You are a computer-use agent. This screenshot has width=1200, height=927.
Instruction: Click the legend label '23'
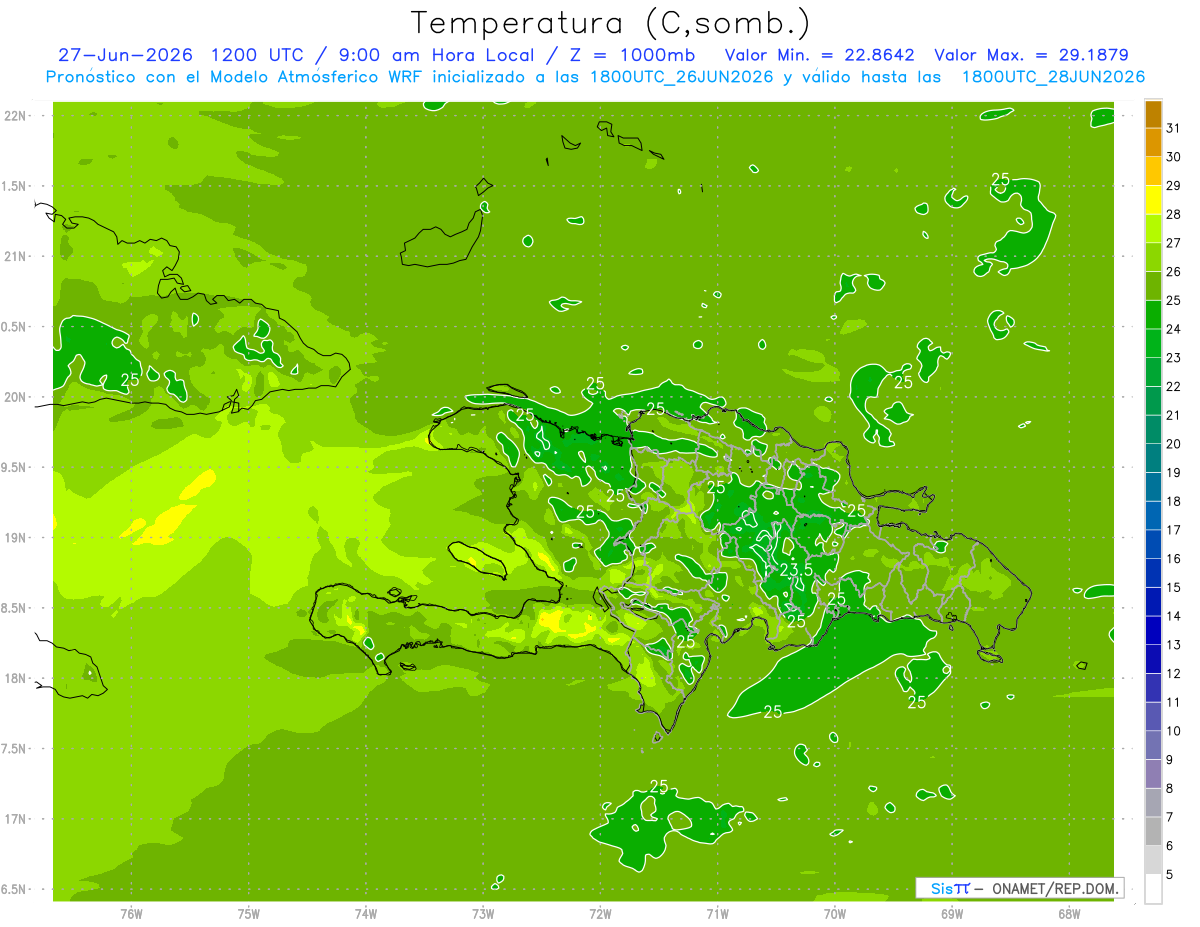coord(1174,358)
